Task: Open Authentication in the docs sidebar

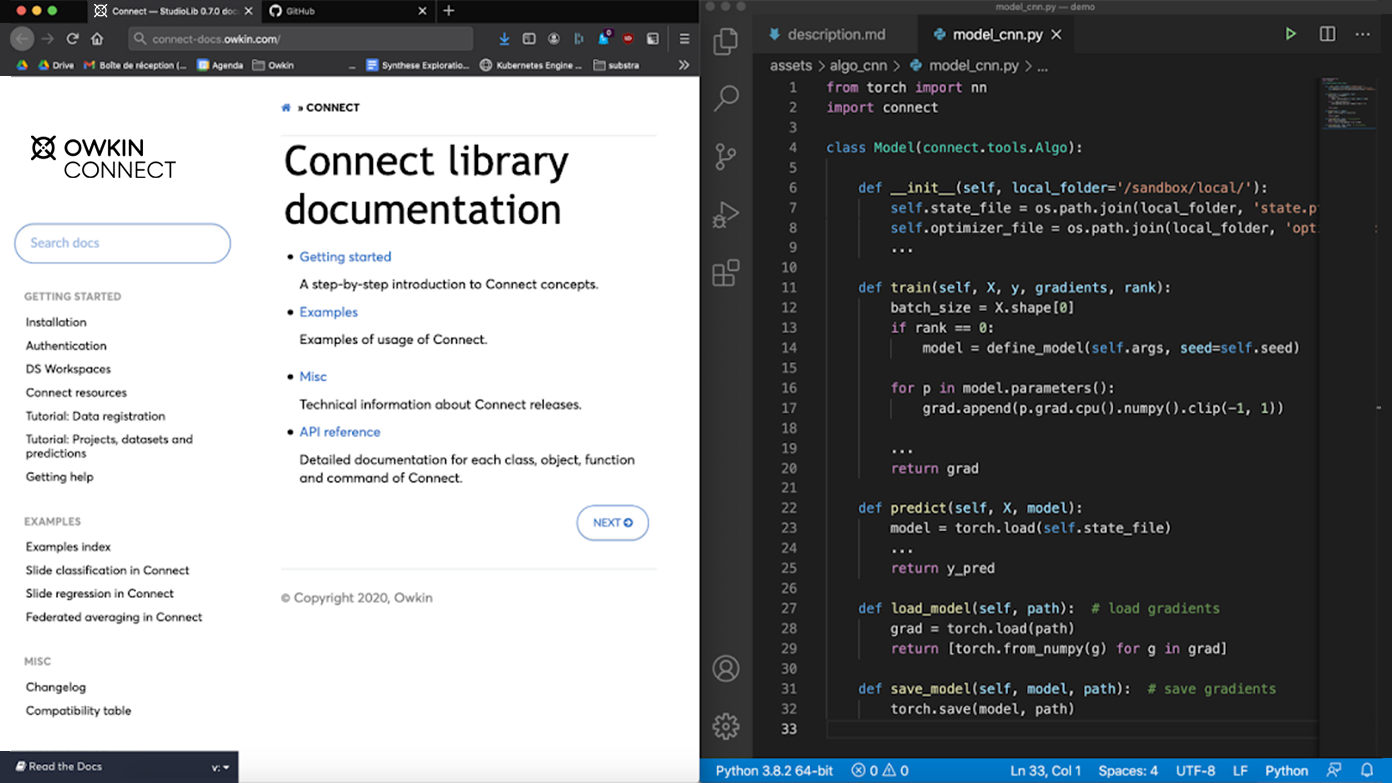Action: click(66, 346)
